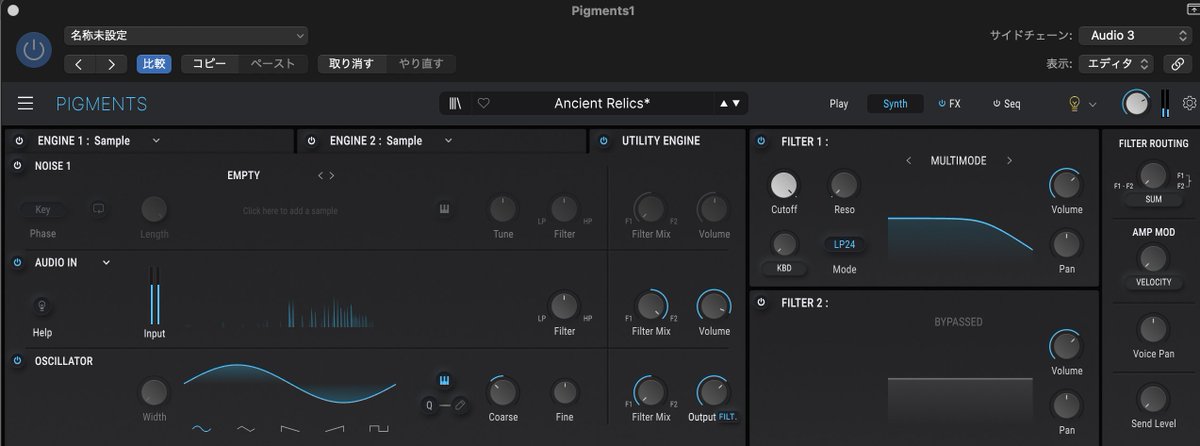Screen dimensions: 1200x446
Task: Select the triangle waveform icon
Action: click(x=245, y=429)
